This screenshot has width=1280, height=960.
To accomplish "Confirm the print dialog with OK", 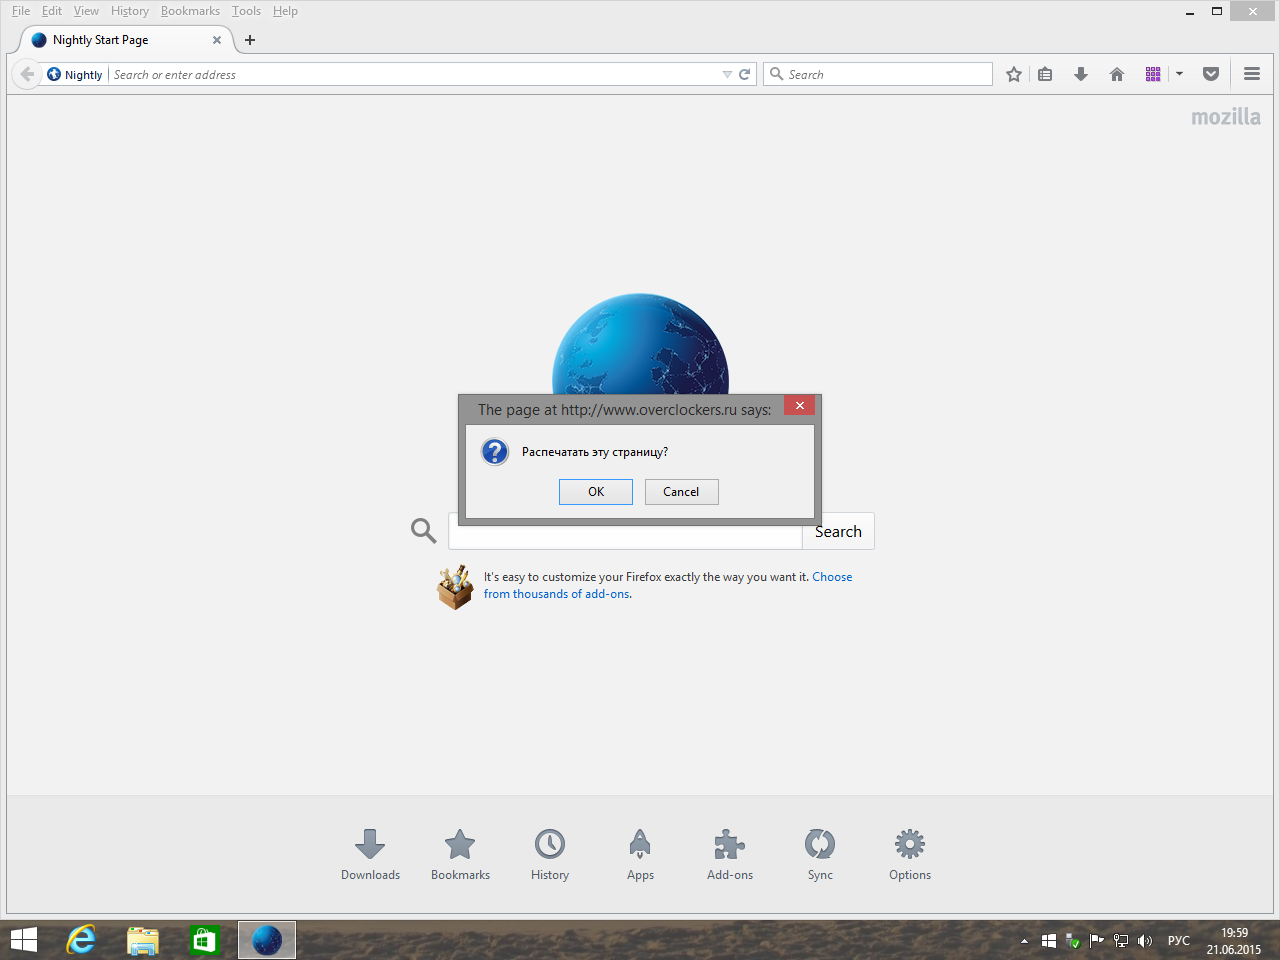I will coord(596,492).
